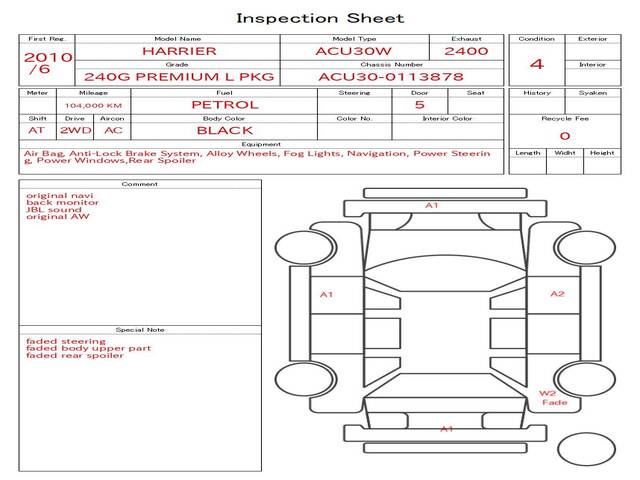This screenshot has width=640, height=480.
Task: Select the note 'faded rear spoiler'
Action: [75, 356]
